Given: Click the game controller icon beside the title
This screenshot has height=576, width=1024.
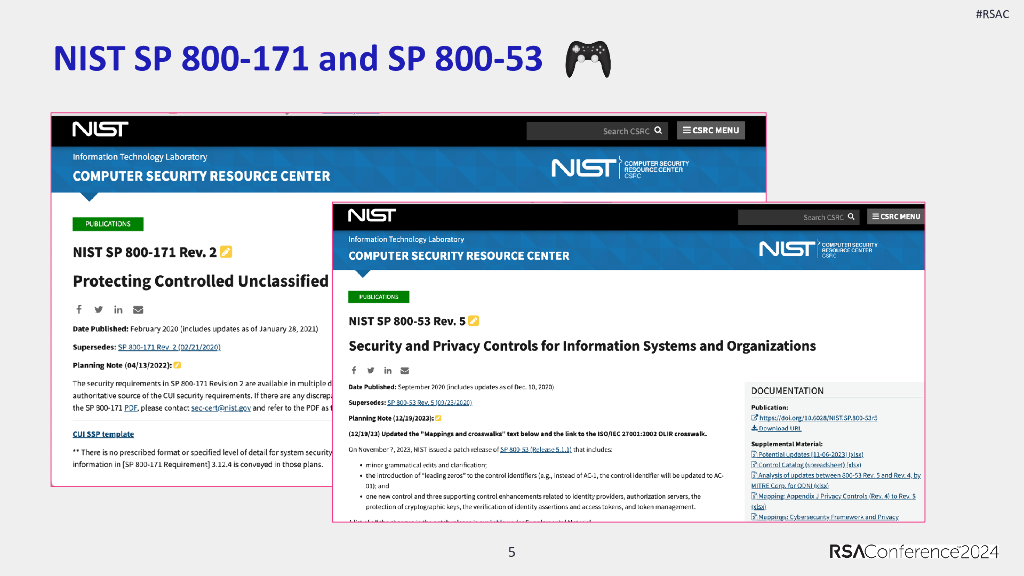Looking at the screenshot, I should (x=588, y=60).
